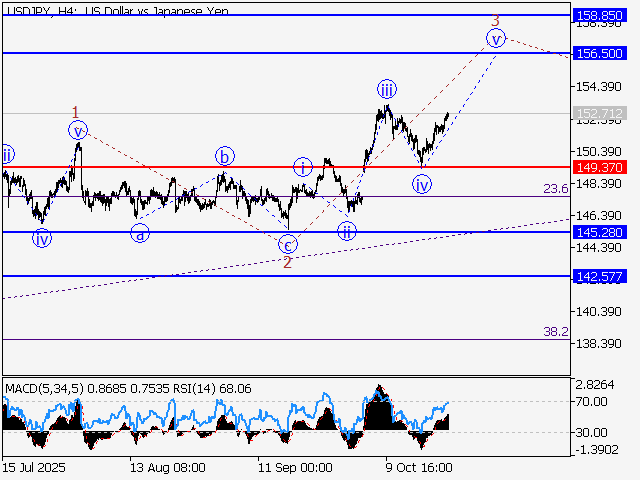The image size is (640, 480).
Task: Select the red 149.370 price tag
Action: pyautogui.click(x=599, y=166)
